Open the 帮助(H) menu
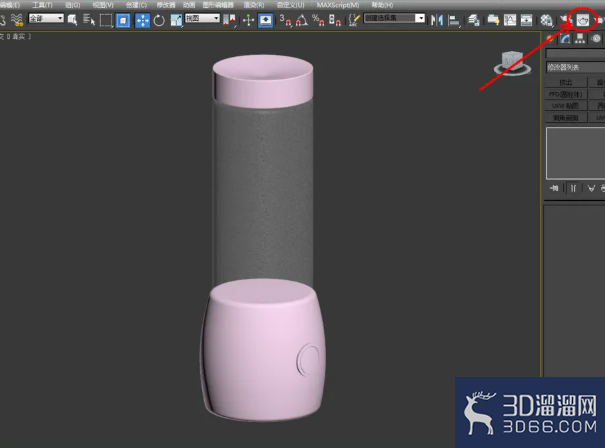Screen dimensions: 605x448 coord(382,5)
